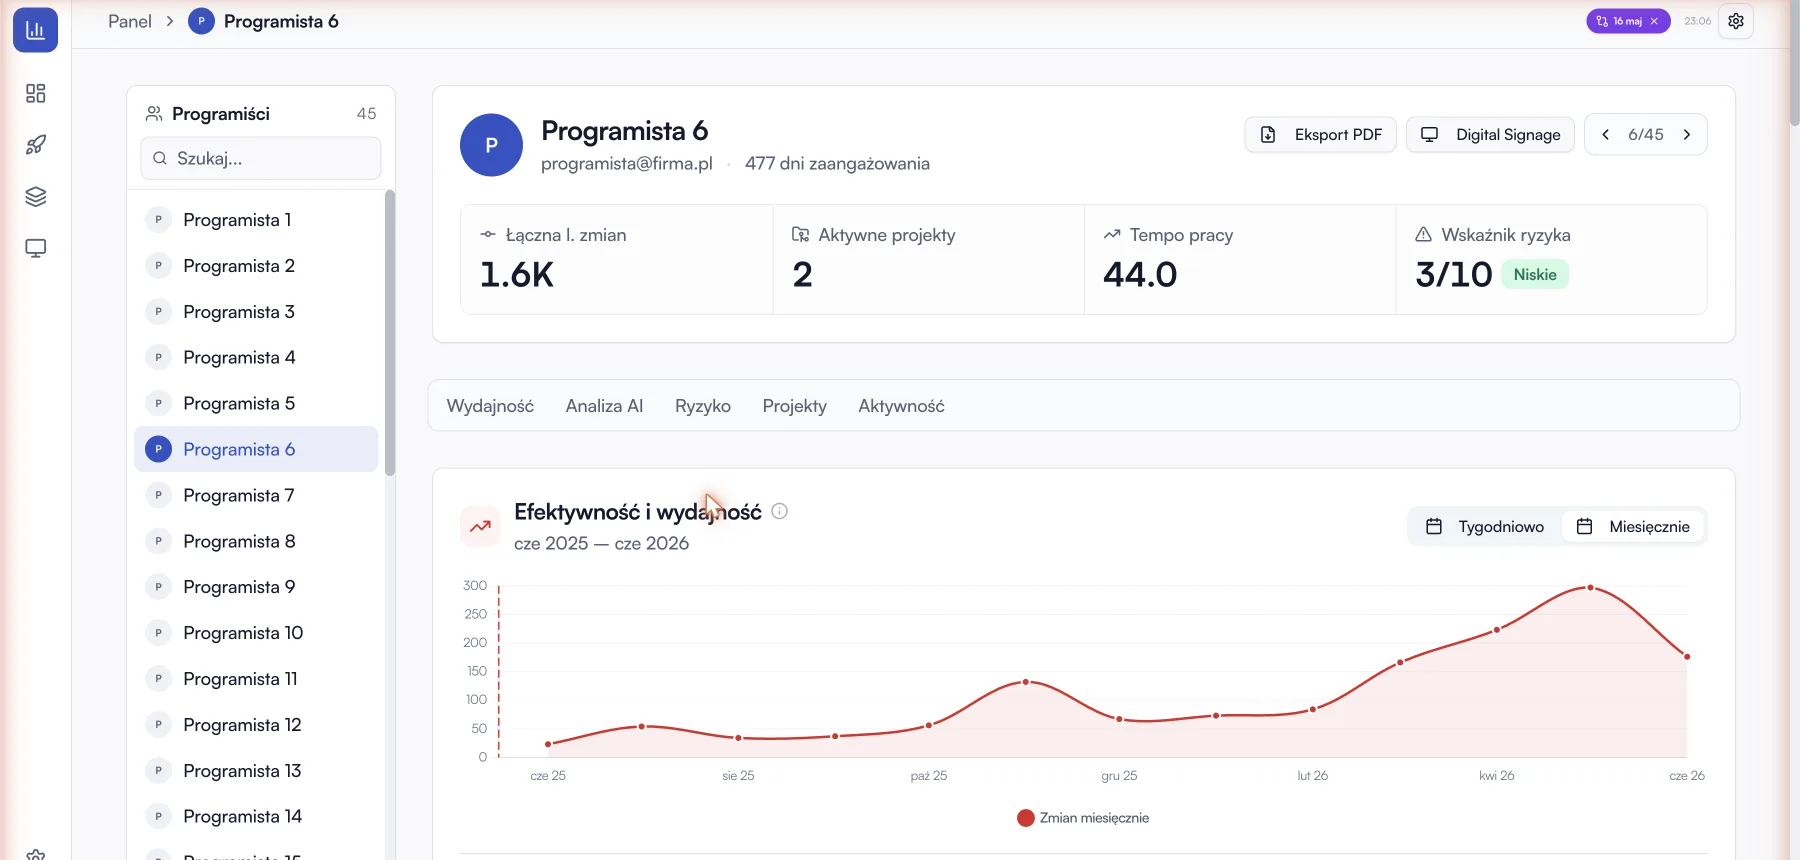The image size is (1800, 860).
Task: Go to next programmer with right chevron
Action: 1687,134
